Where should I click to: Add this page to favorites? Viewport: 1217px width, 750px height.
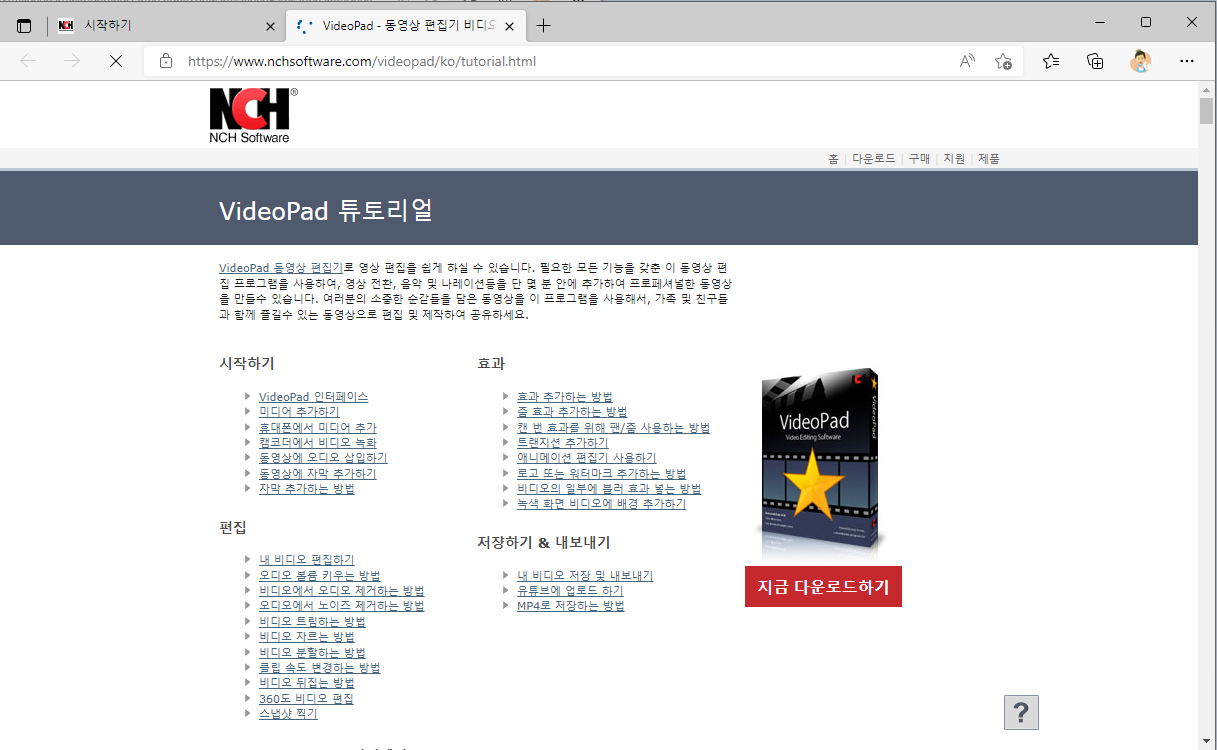pyautogui.click(x=1003, y=61)
